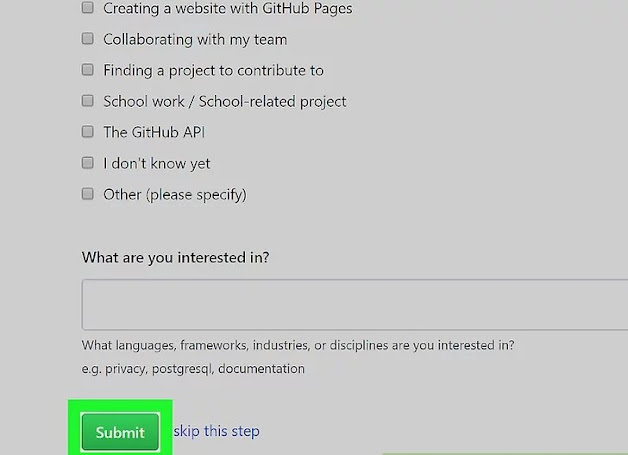Click the 'The GitHub API' label text

coord(154,132)
